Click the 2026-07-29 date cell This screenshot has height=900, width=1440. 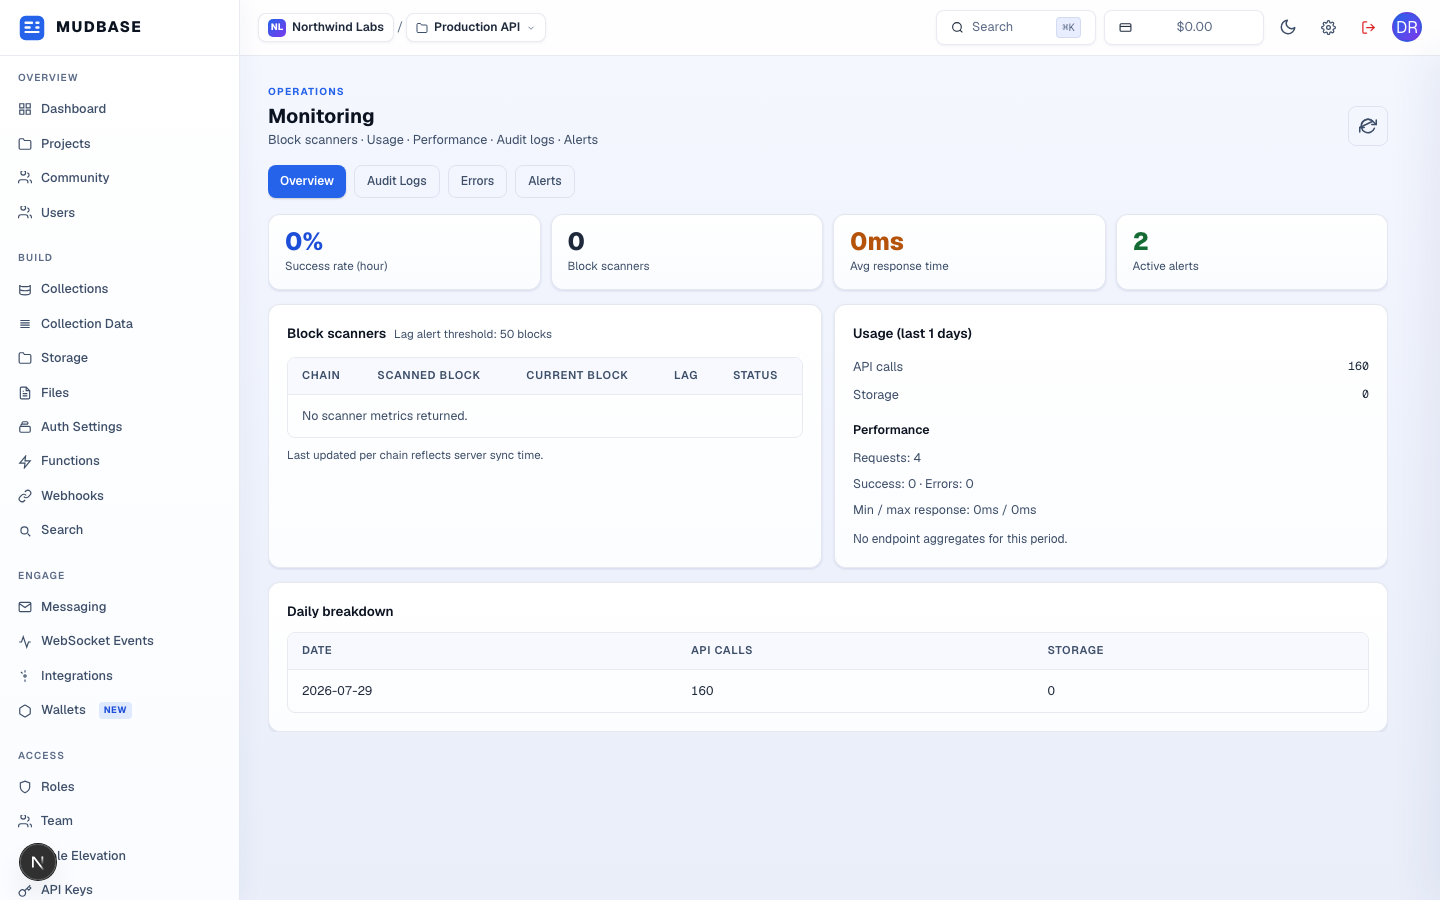pos(337,691)
